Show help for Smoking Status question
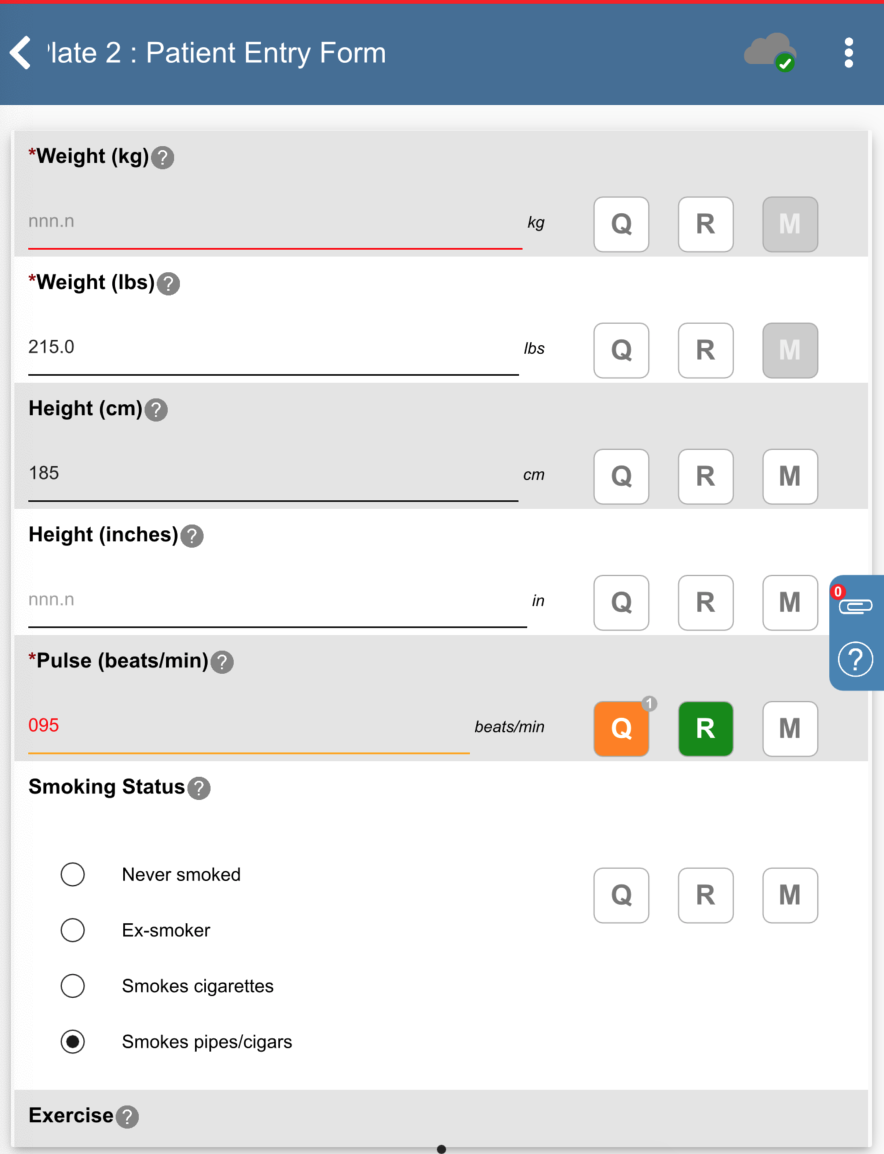Screen dimensions: 884x1154 (x=199, y=788)
